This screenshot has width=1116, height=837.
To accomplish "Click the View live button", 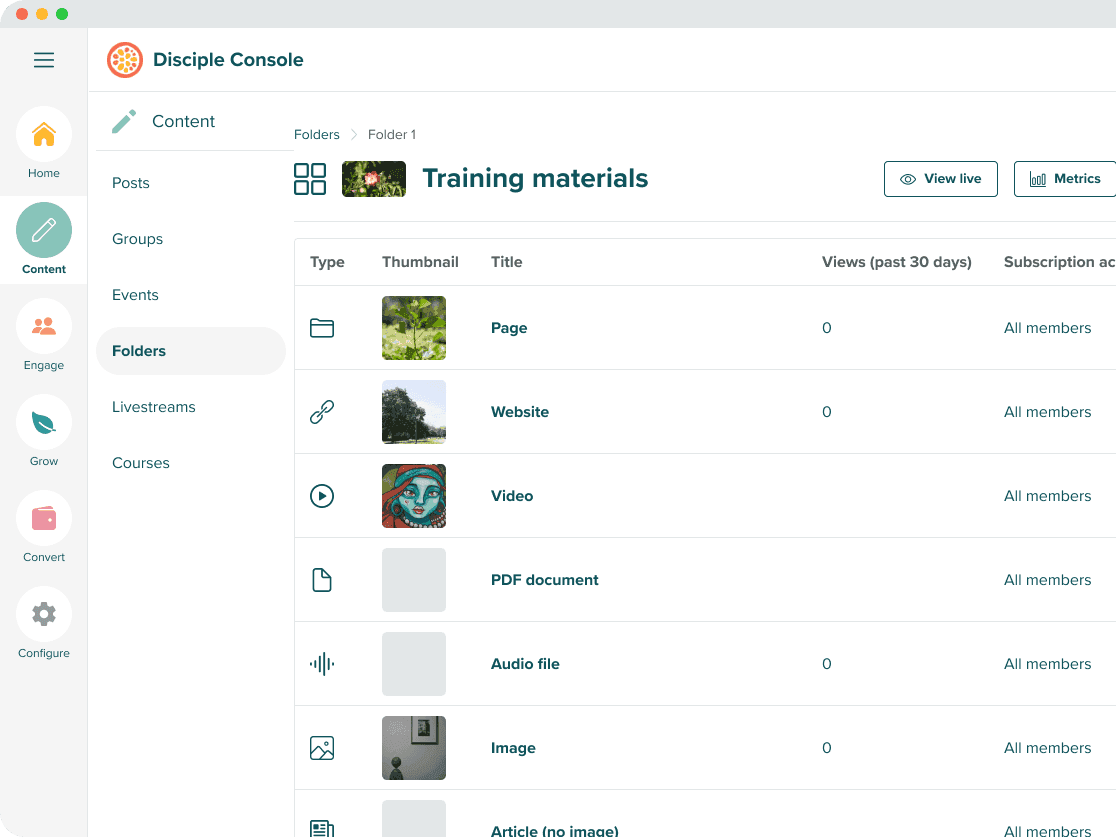I will click(x=940, y=179).
